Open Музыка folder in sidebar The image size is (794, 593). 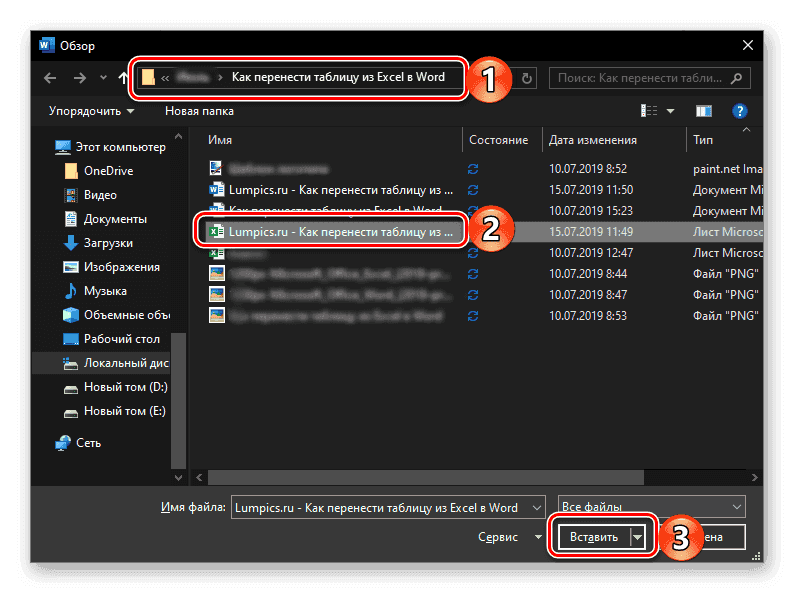pyautogui.click(x=95, y=291)
